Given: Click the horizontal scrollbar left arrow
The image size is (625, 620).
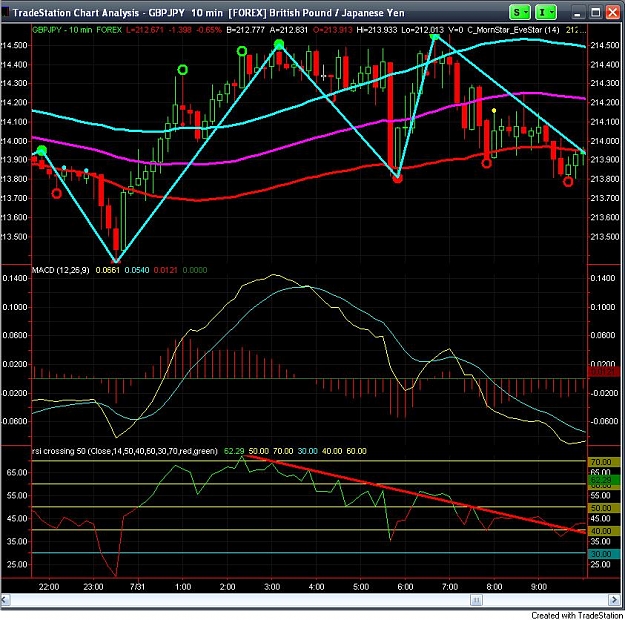Looking at the screenshot, I should coord(5,599).
